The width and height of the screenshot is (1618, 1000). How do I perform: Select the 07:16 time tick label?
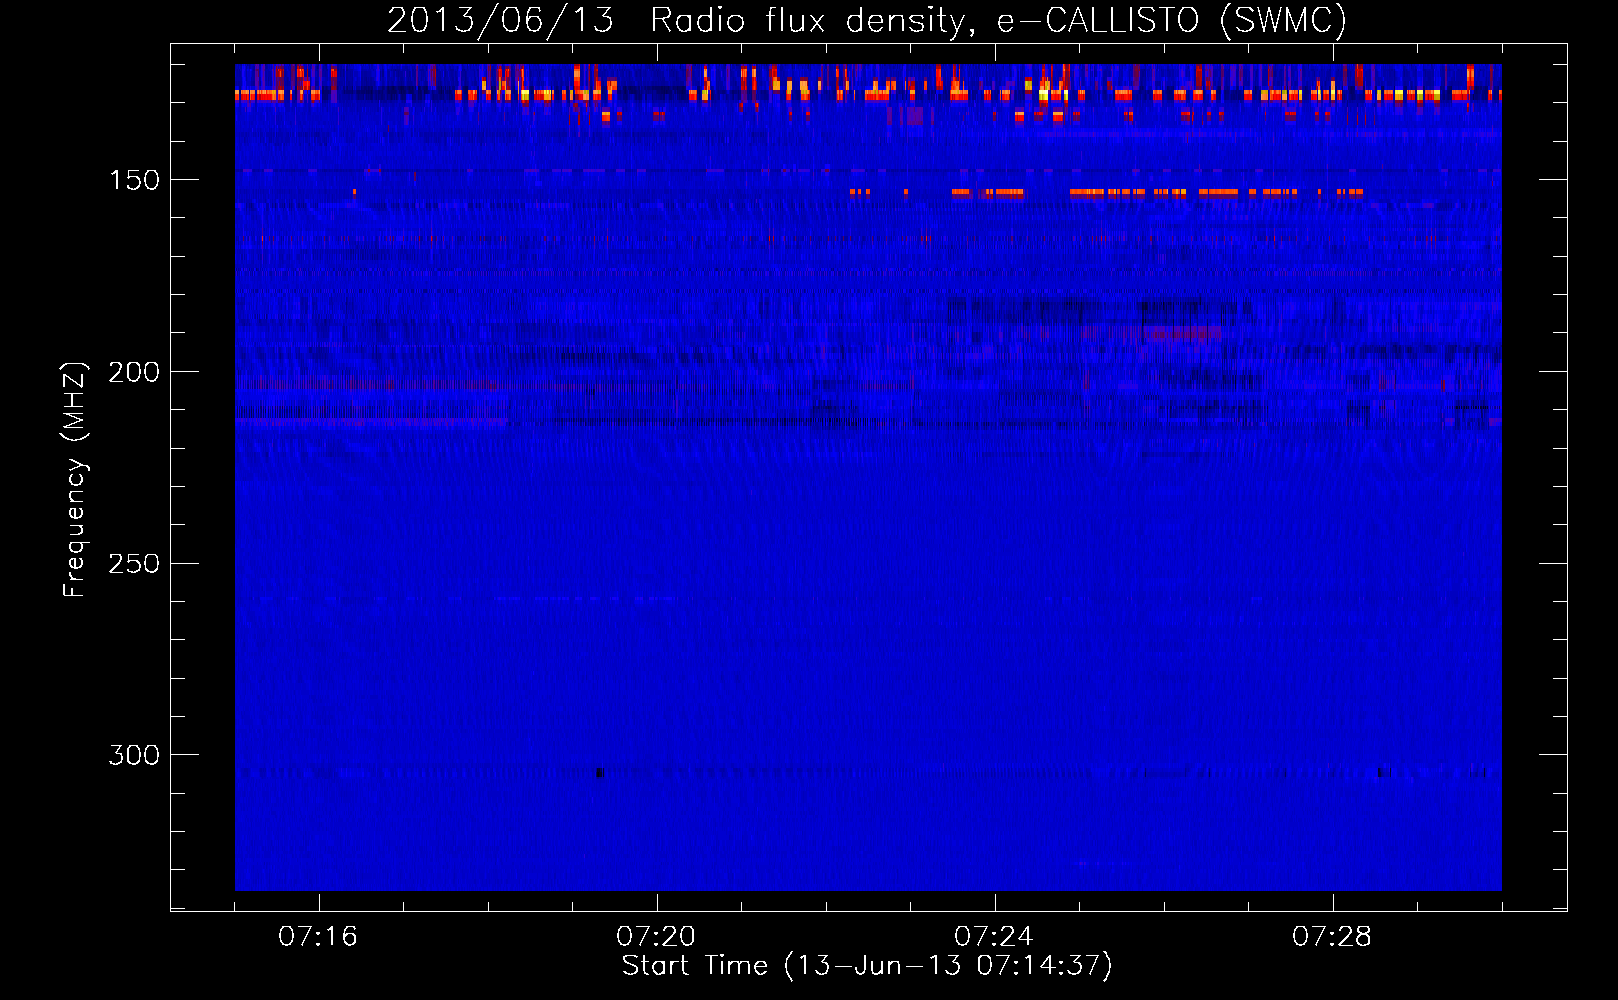click(x=318, y=937)
